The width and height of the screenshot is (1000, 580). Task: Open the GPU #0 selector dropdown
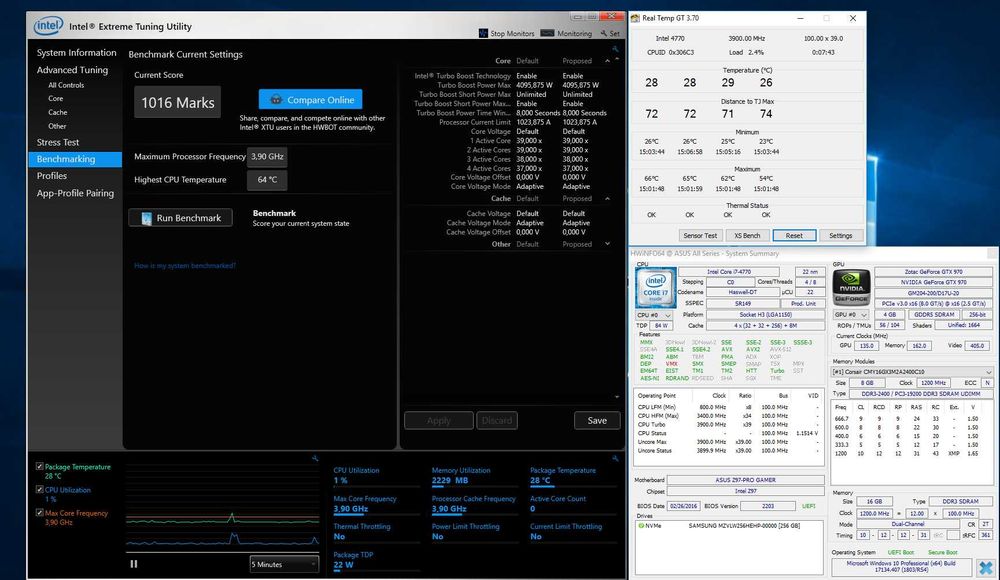point(851,315)
